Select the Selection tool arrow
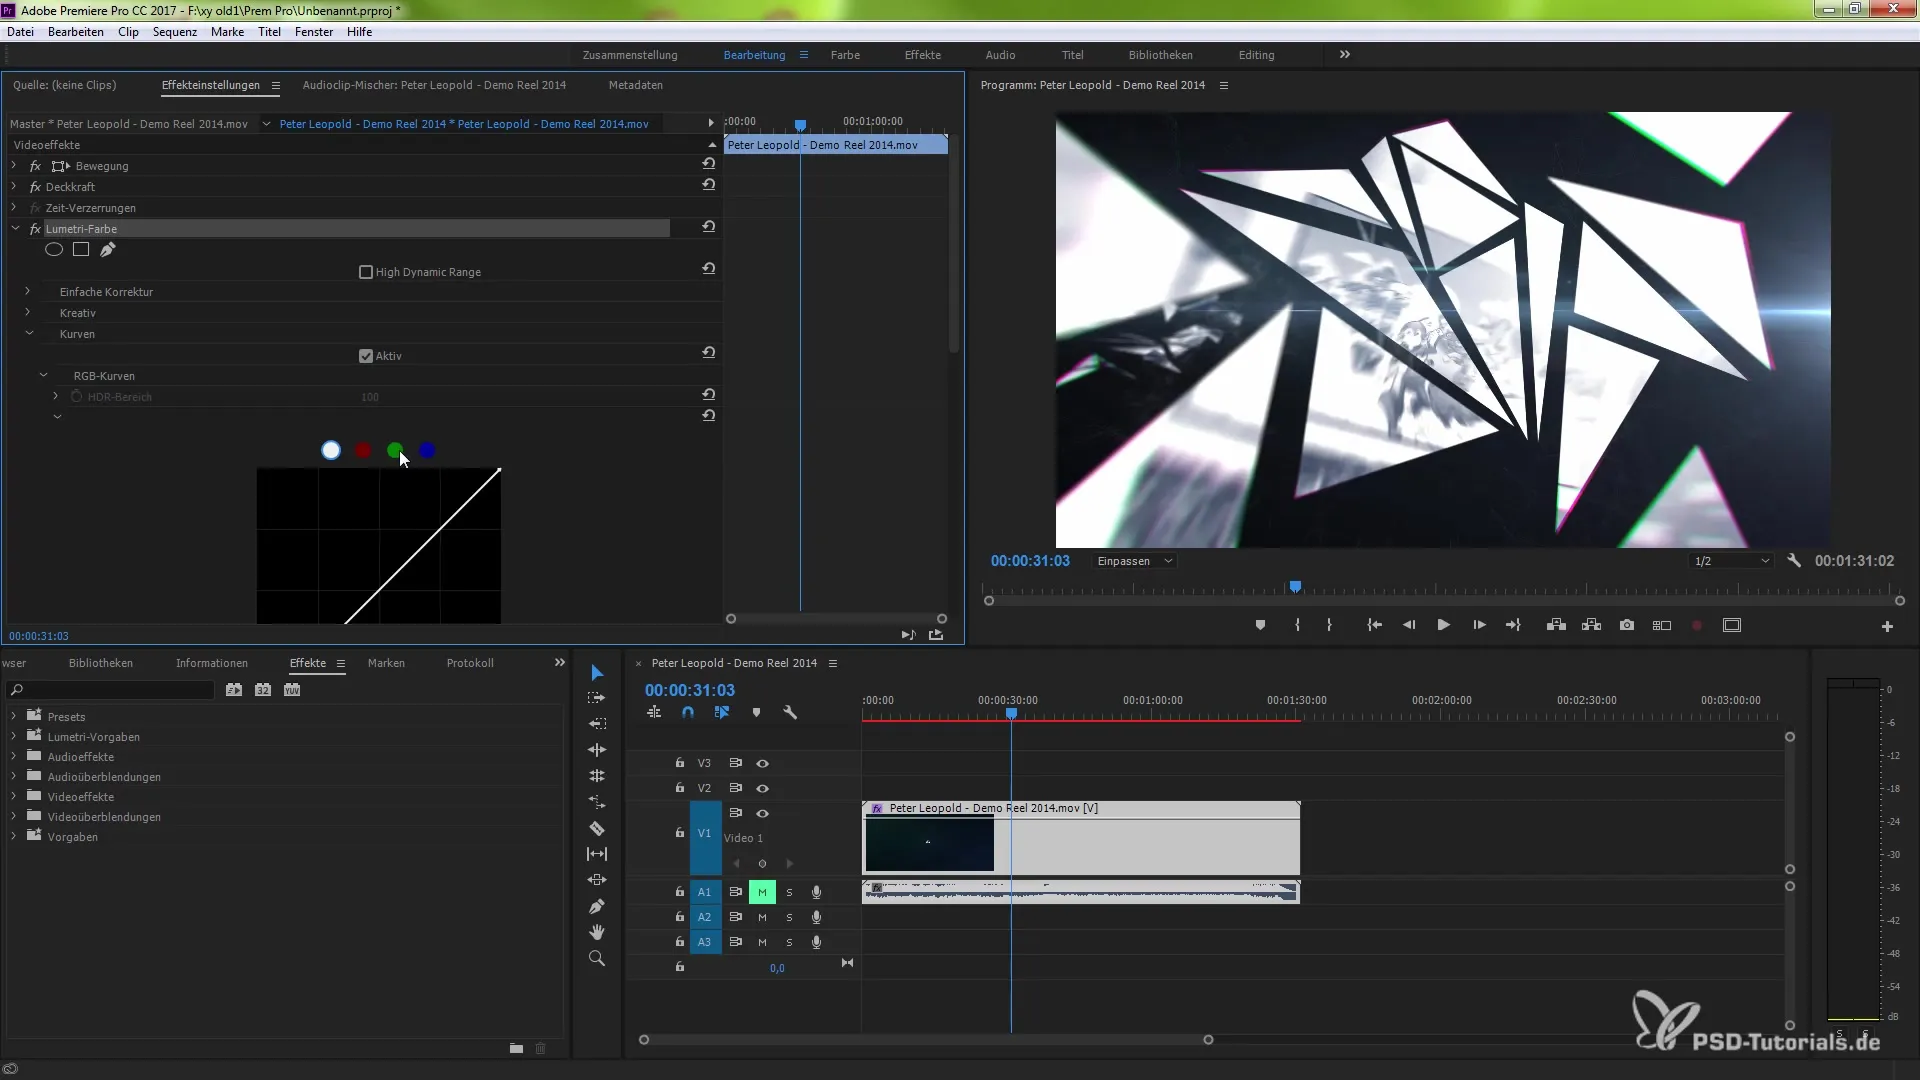This screenshot has width=1920, height=1080. pyautogui.click(x=597, y=672)
